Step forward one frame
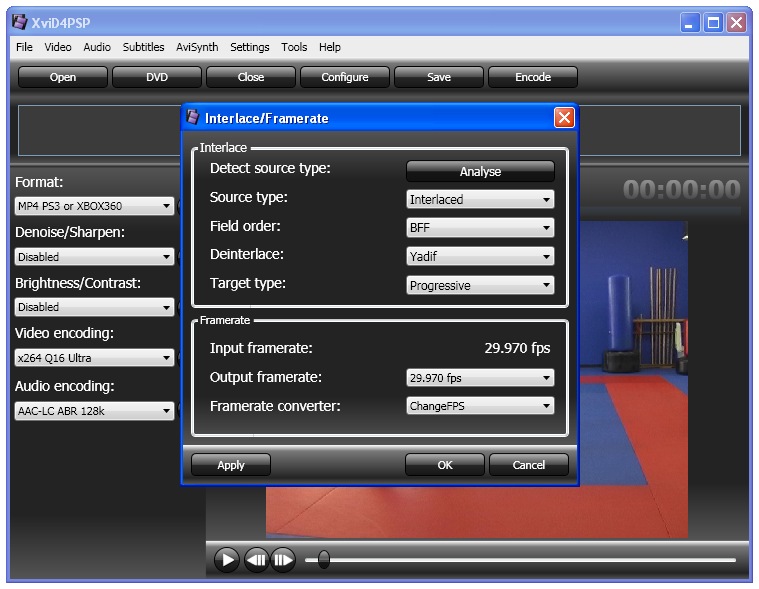The width and height of the screenshot is (759, 589). pos(283,560)
